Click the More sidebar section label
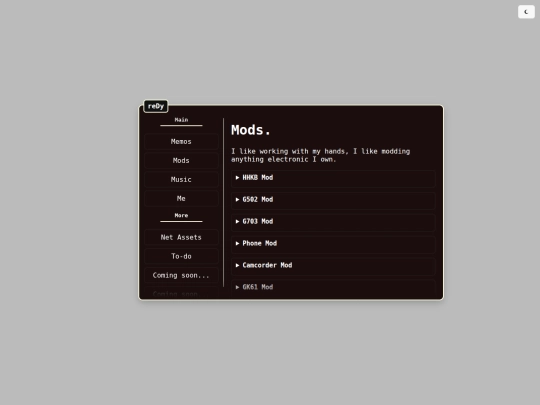 pos(181,216)
